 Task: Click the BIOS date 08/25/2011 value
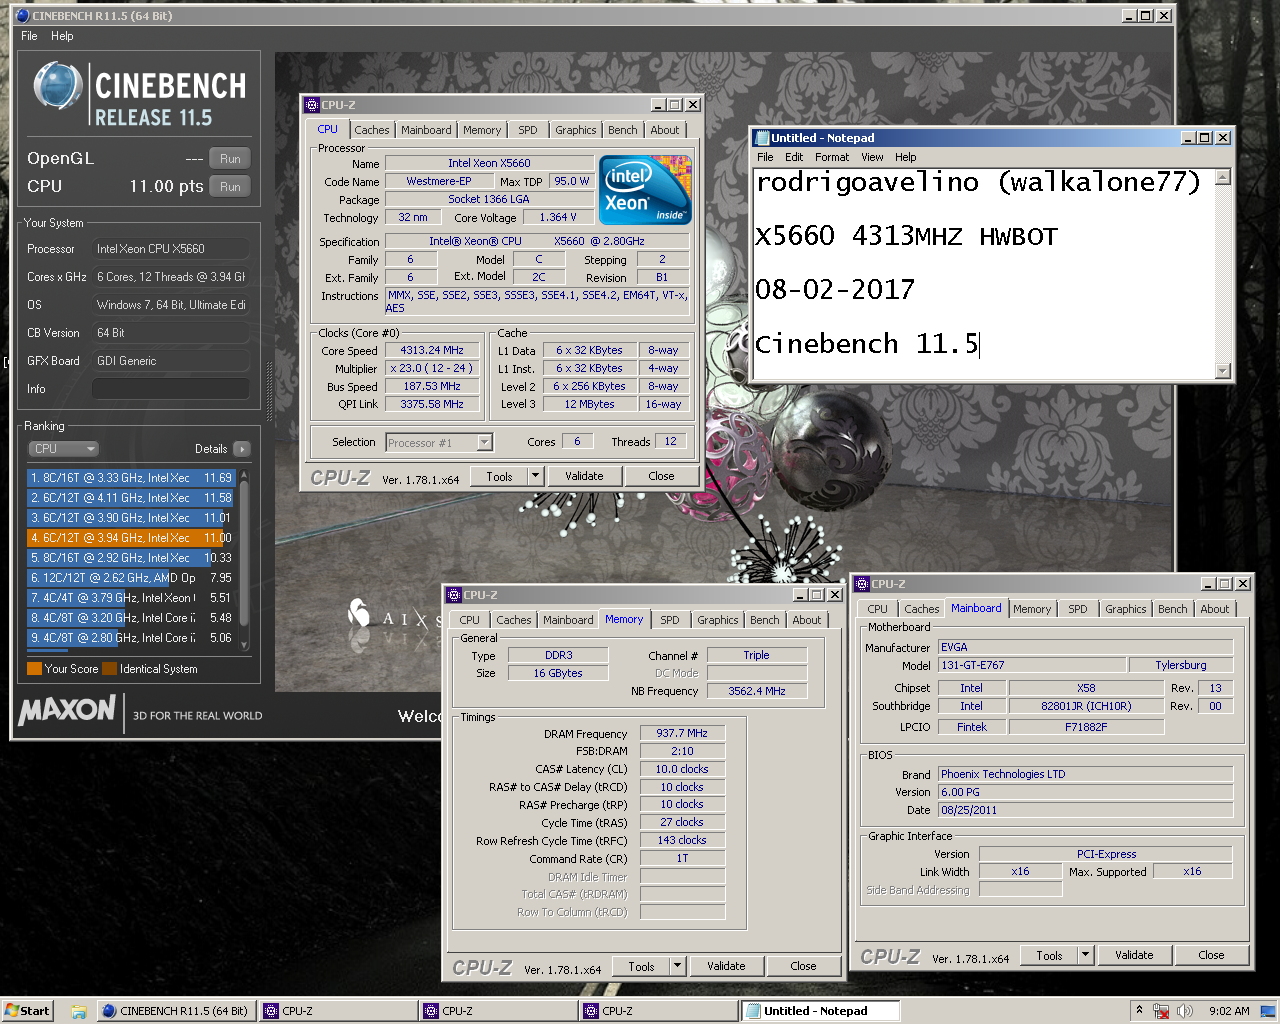click(1085, 810)
